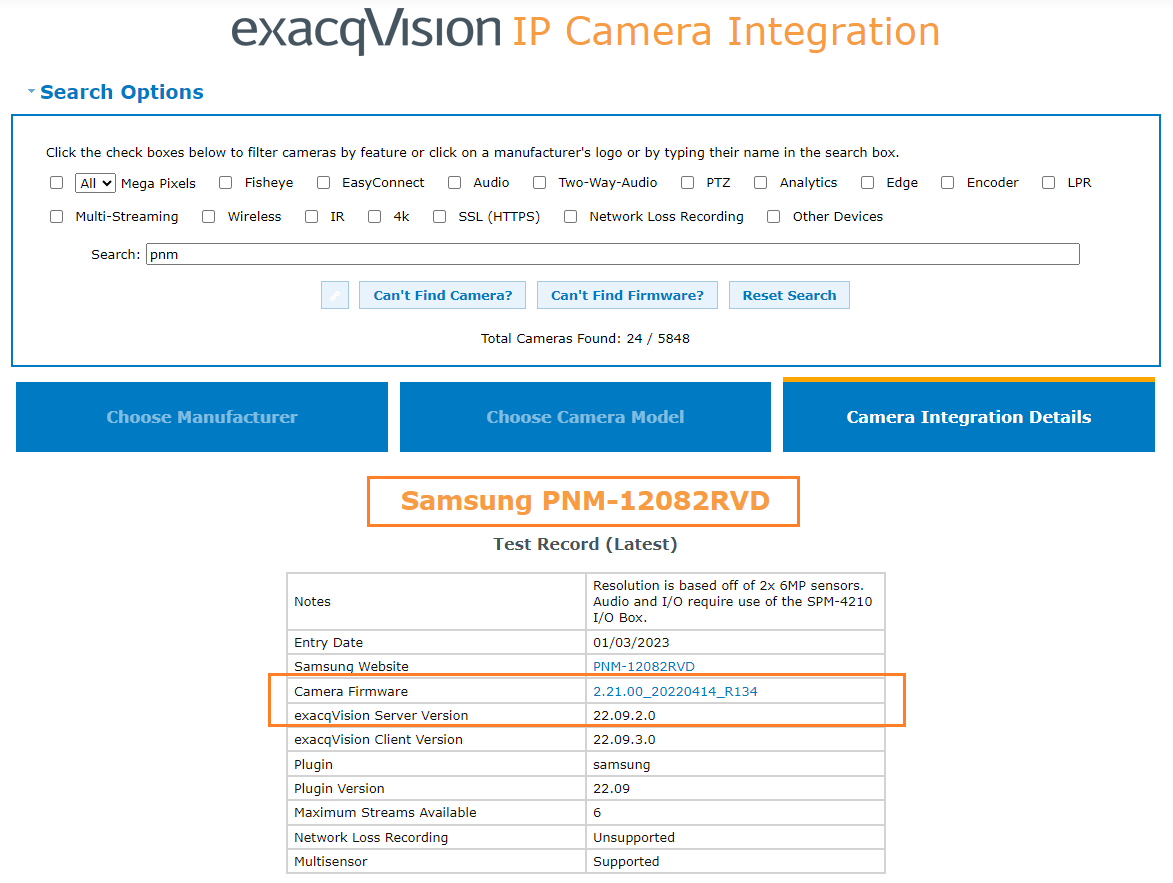Viewport: 1173px width, 883px height.
Task: Toggle the 4k checkbox
Action: point(375,216)
